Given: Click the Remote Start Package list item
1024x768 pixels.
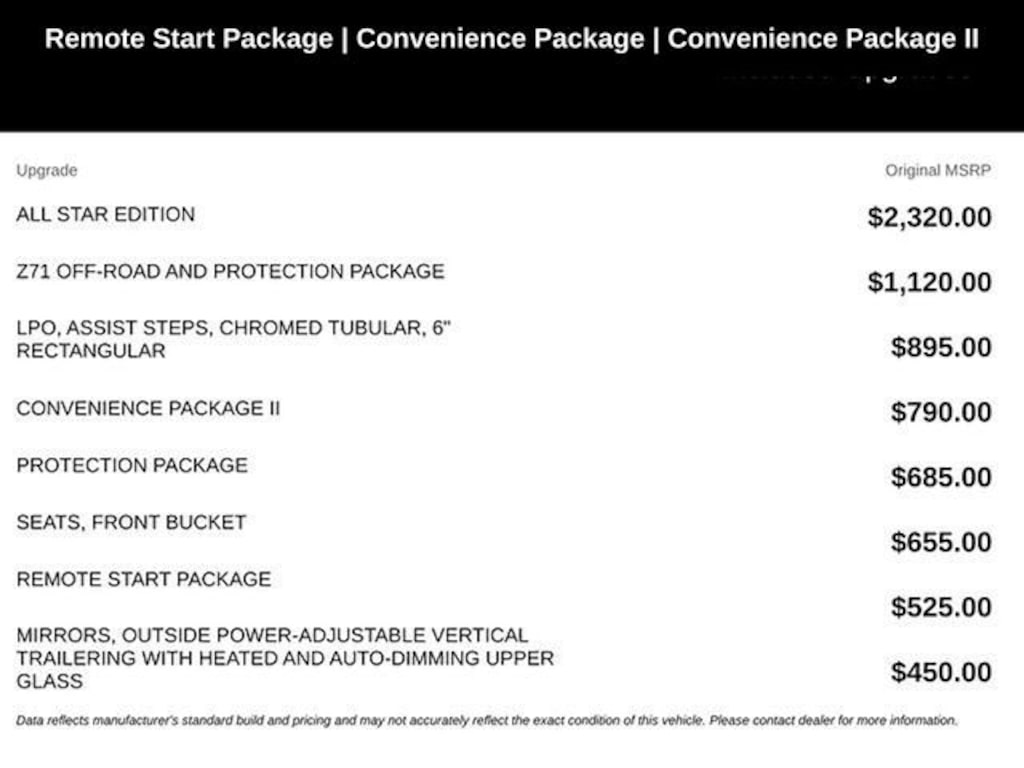Looking at the screenshot, I should [144, 579].
